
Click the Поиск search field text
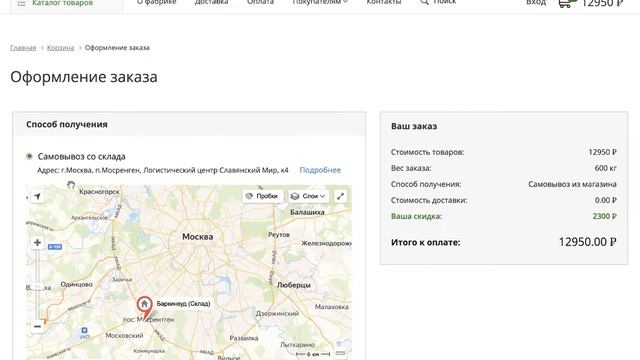tap(444, 2)
